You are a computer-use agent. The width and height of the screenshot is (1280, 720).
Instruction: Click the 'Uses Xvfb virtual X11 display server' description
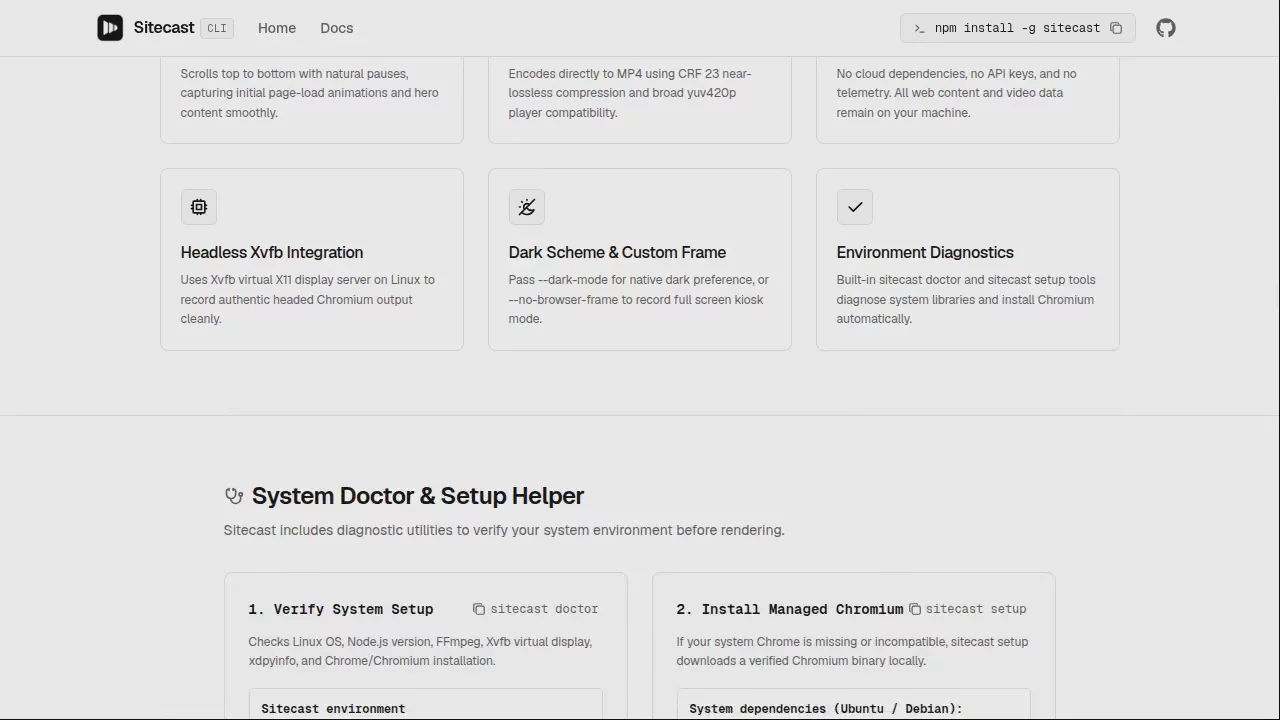[x=308, y=299]
